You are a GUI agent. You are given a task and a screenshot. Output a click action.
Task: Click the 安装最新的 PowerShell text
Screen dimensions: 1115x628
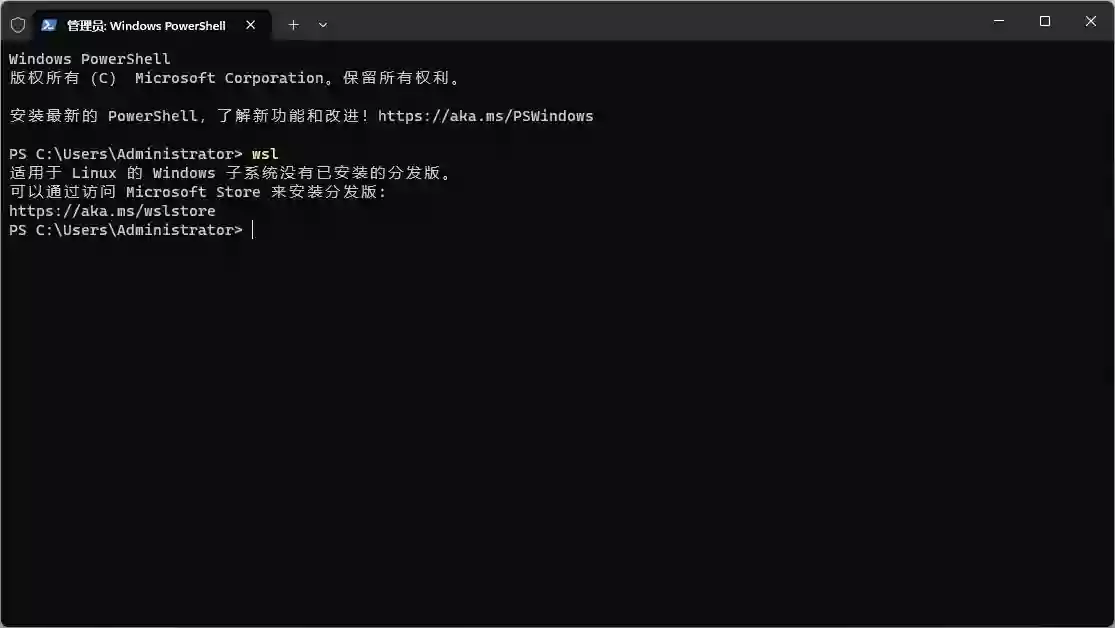point(103,116)
